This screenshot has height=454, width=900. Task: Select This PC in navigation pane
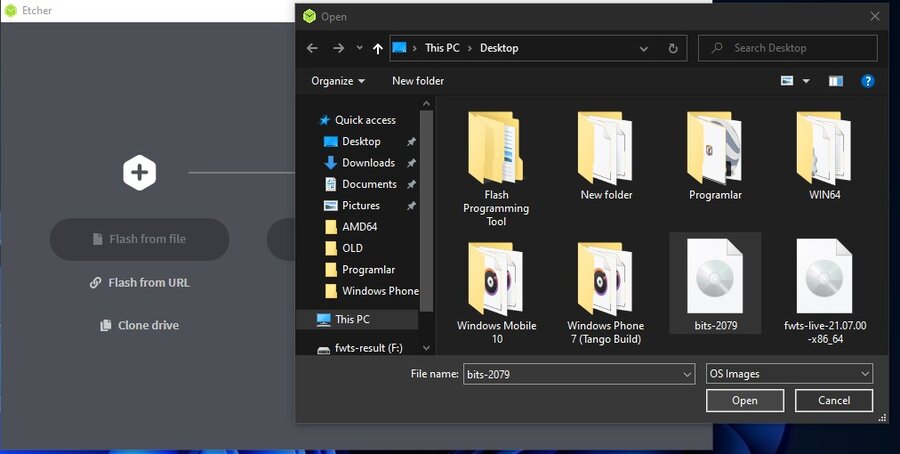point(357,319)
